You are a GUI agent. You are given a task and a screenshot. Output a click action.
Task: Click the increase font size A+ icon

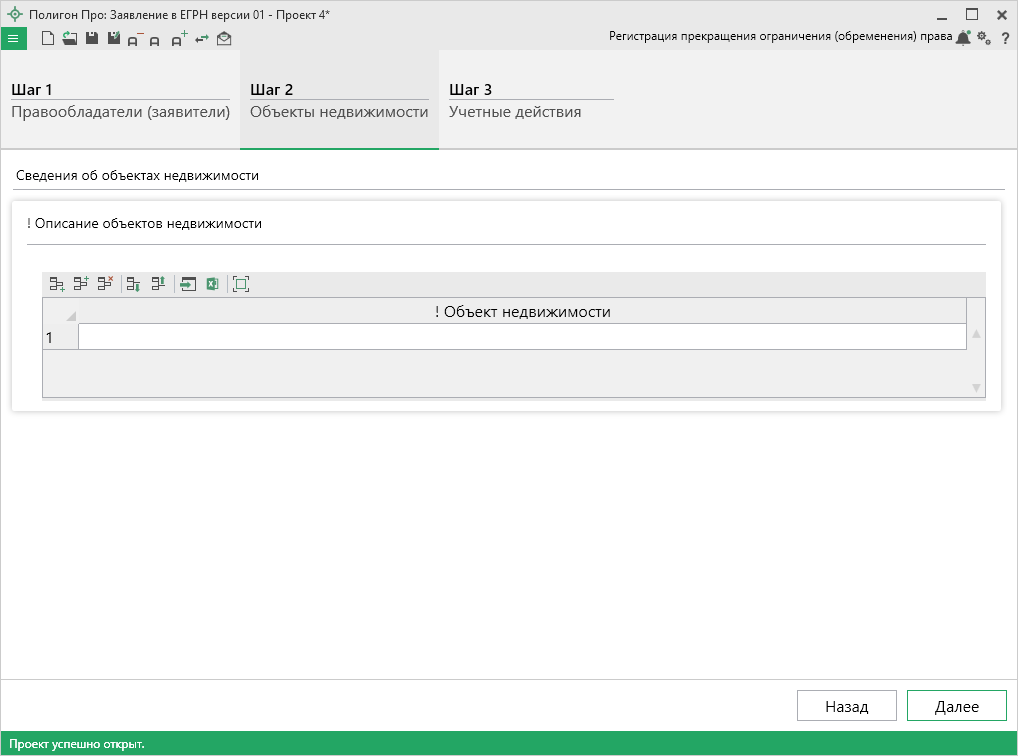pyautogui.click(x=178, y=39)
